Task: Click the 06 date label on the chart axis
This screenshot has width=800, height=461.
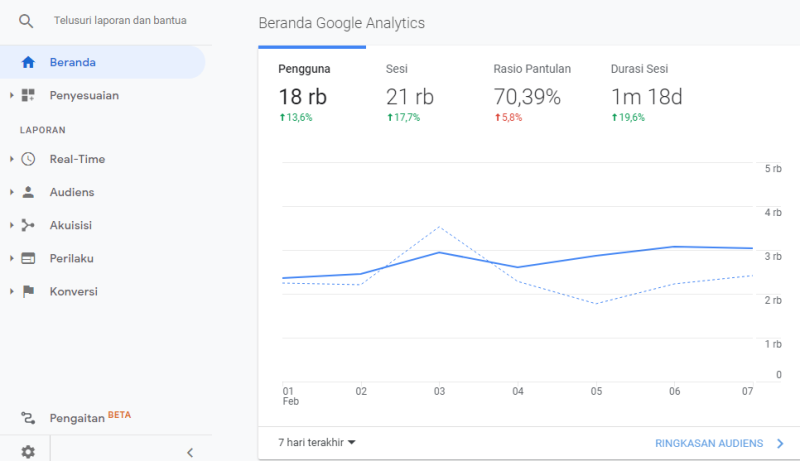Action: point(674,391)
